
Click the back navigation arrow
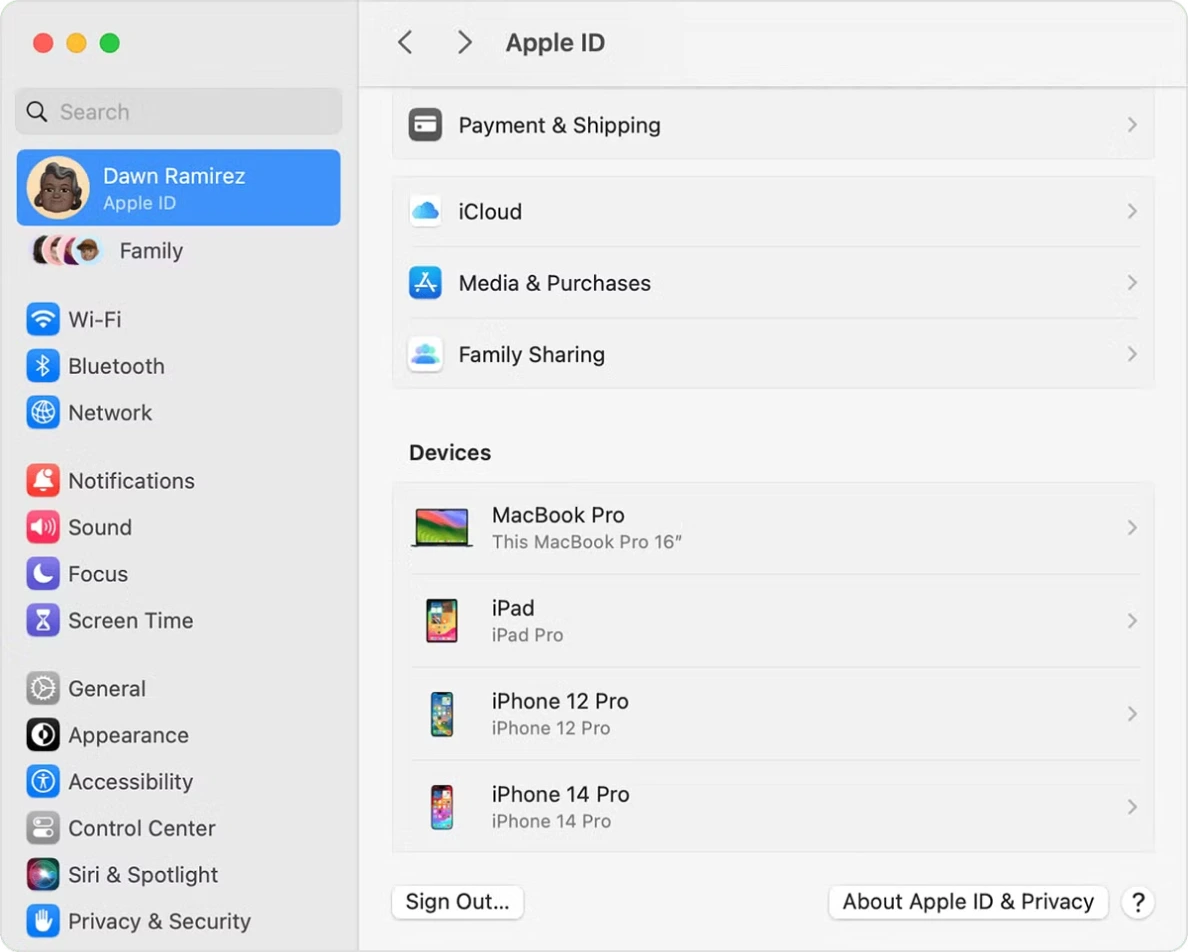click(x=404, y=42)
